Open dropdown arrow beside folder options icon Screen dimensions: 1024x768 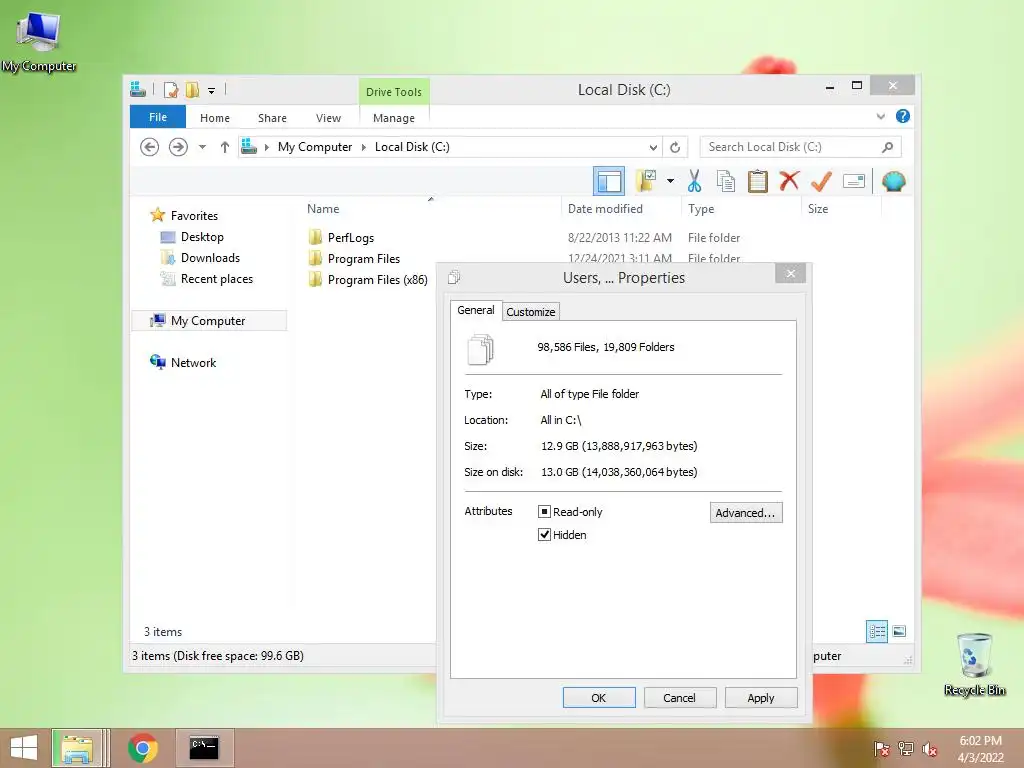(x=671, y=181)
